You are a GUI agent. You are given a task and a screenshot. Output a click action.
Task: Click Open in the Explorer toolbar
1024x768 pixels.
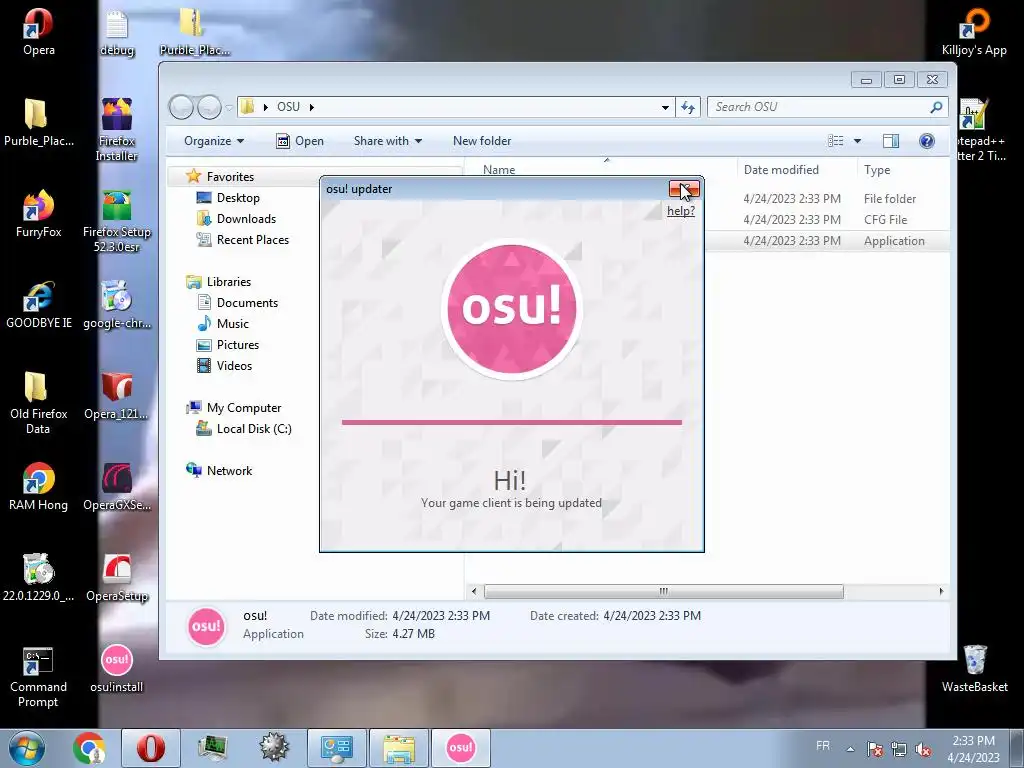(x=300, y=141)
